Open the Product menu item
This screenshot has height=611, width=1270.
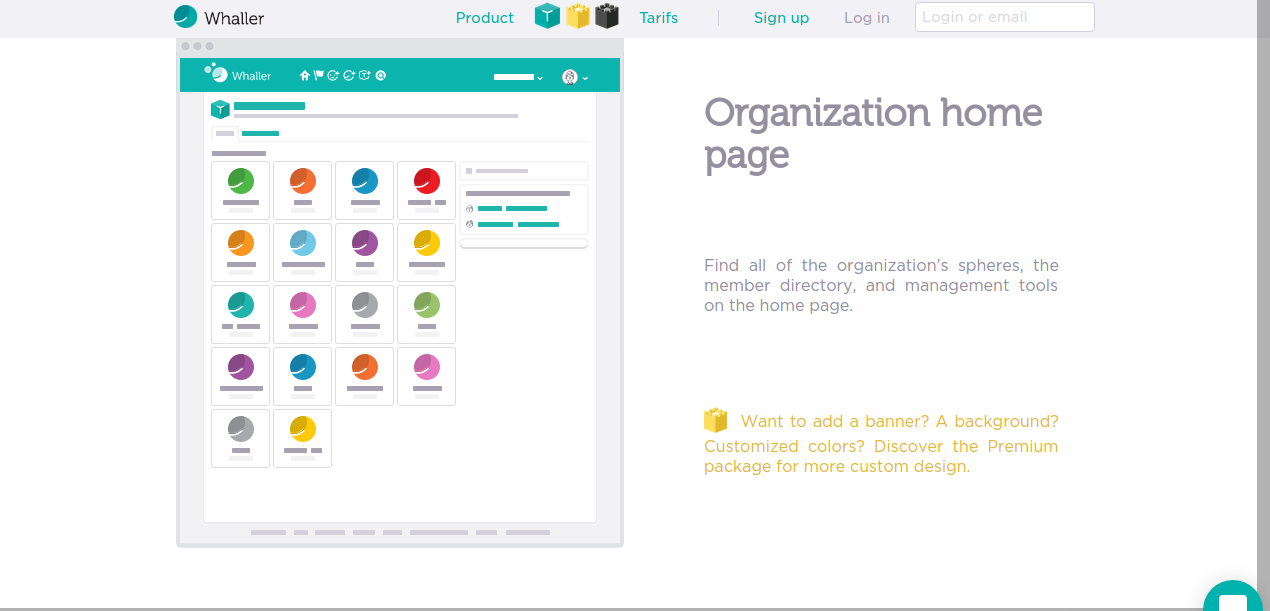pyautogui.click(x=485, y=18)
